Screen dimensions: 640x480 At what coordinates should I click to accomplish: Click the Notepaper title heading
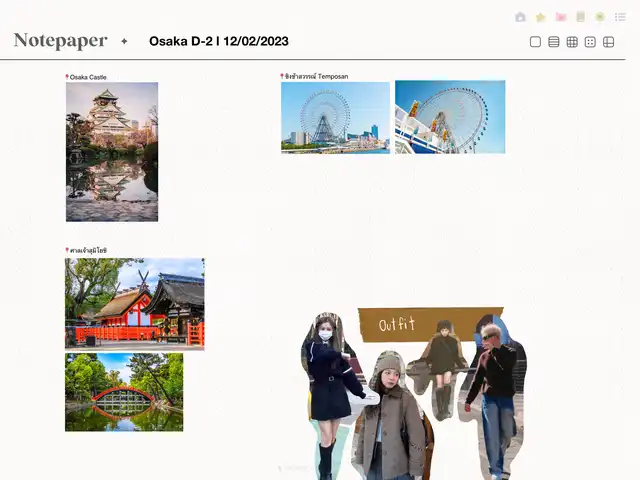[60, 41]
